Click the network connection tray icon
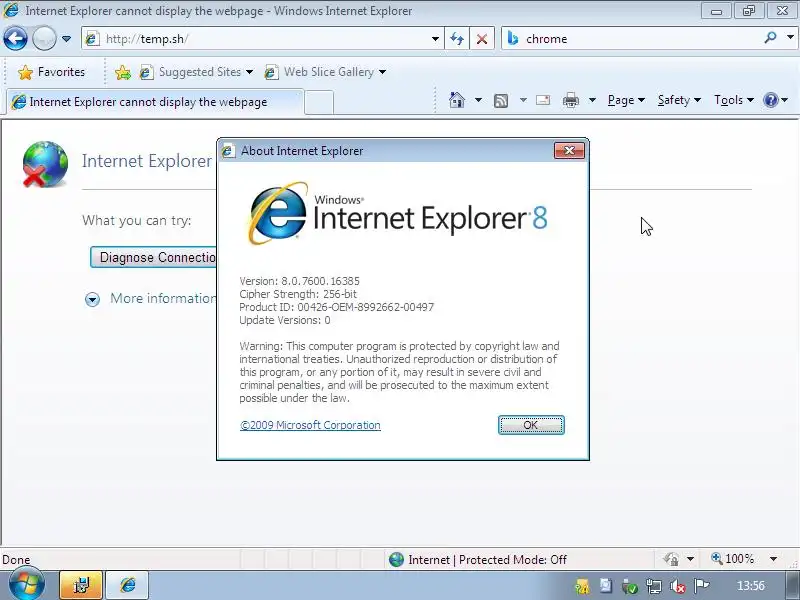The height and width of the screenshot is (600, 800). tap(654, 586)
